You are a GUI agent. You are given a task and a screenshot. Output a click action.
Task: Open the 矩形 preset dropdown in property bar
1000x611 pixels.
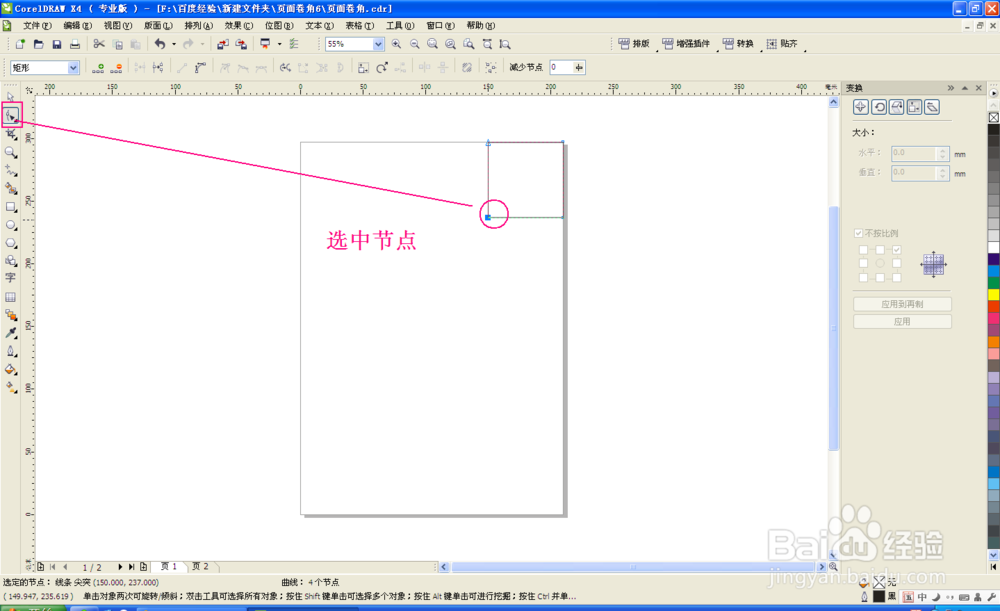click(75, 66)
